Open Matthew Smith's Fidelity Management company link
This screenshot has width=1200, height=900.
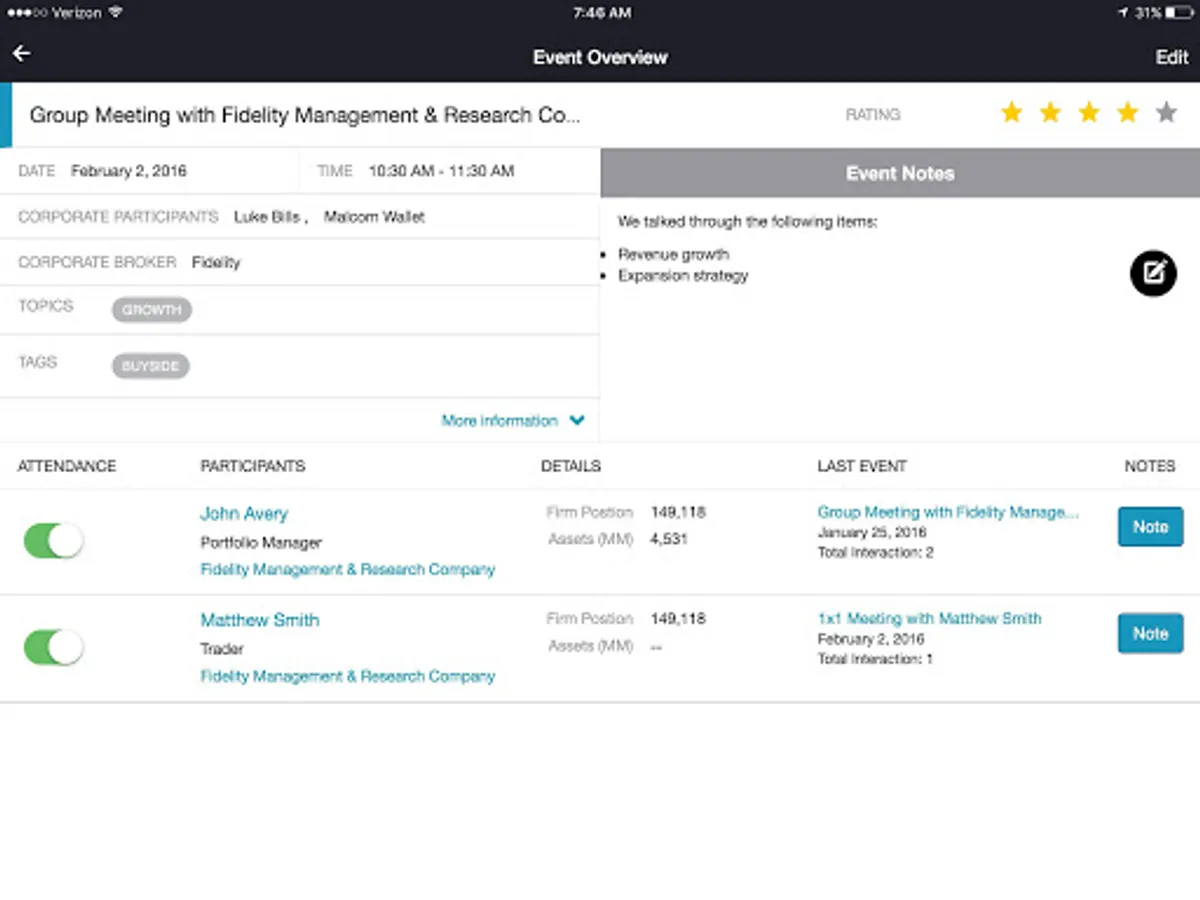[x=347, y=676]
